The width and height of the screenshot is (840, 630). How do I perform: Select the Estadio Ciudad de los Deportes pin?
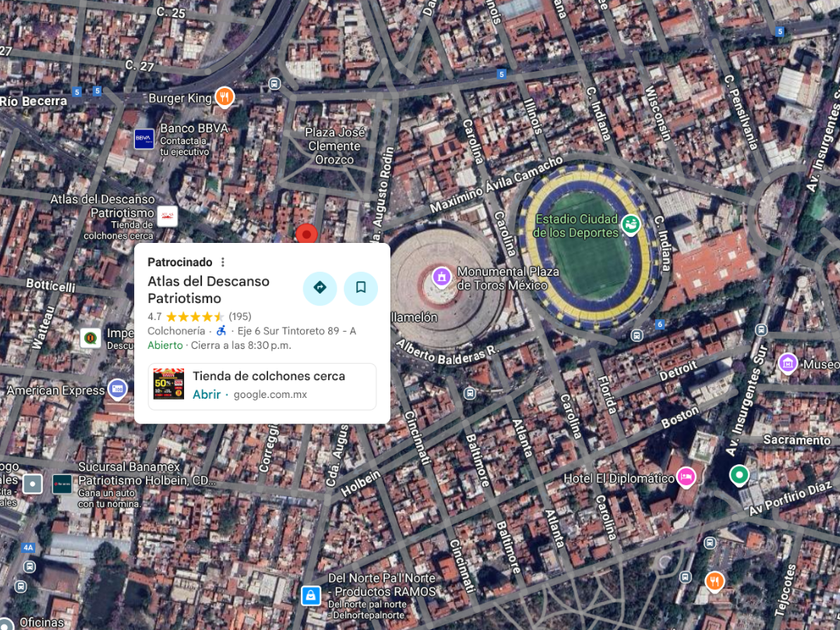pos(630,224)
